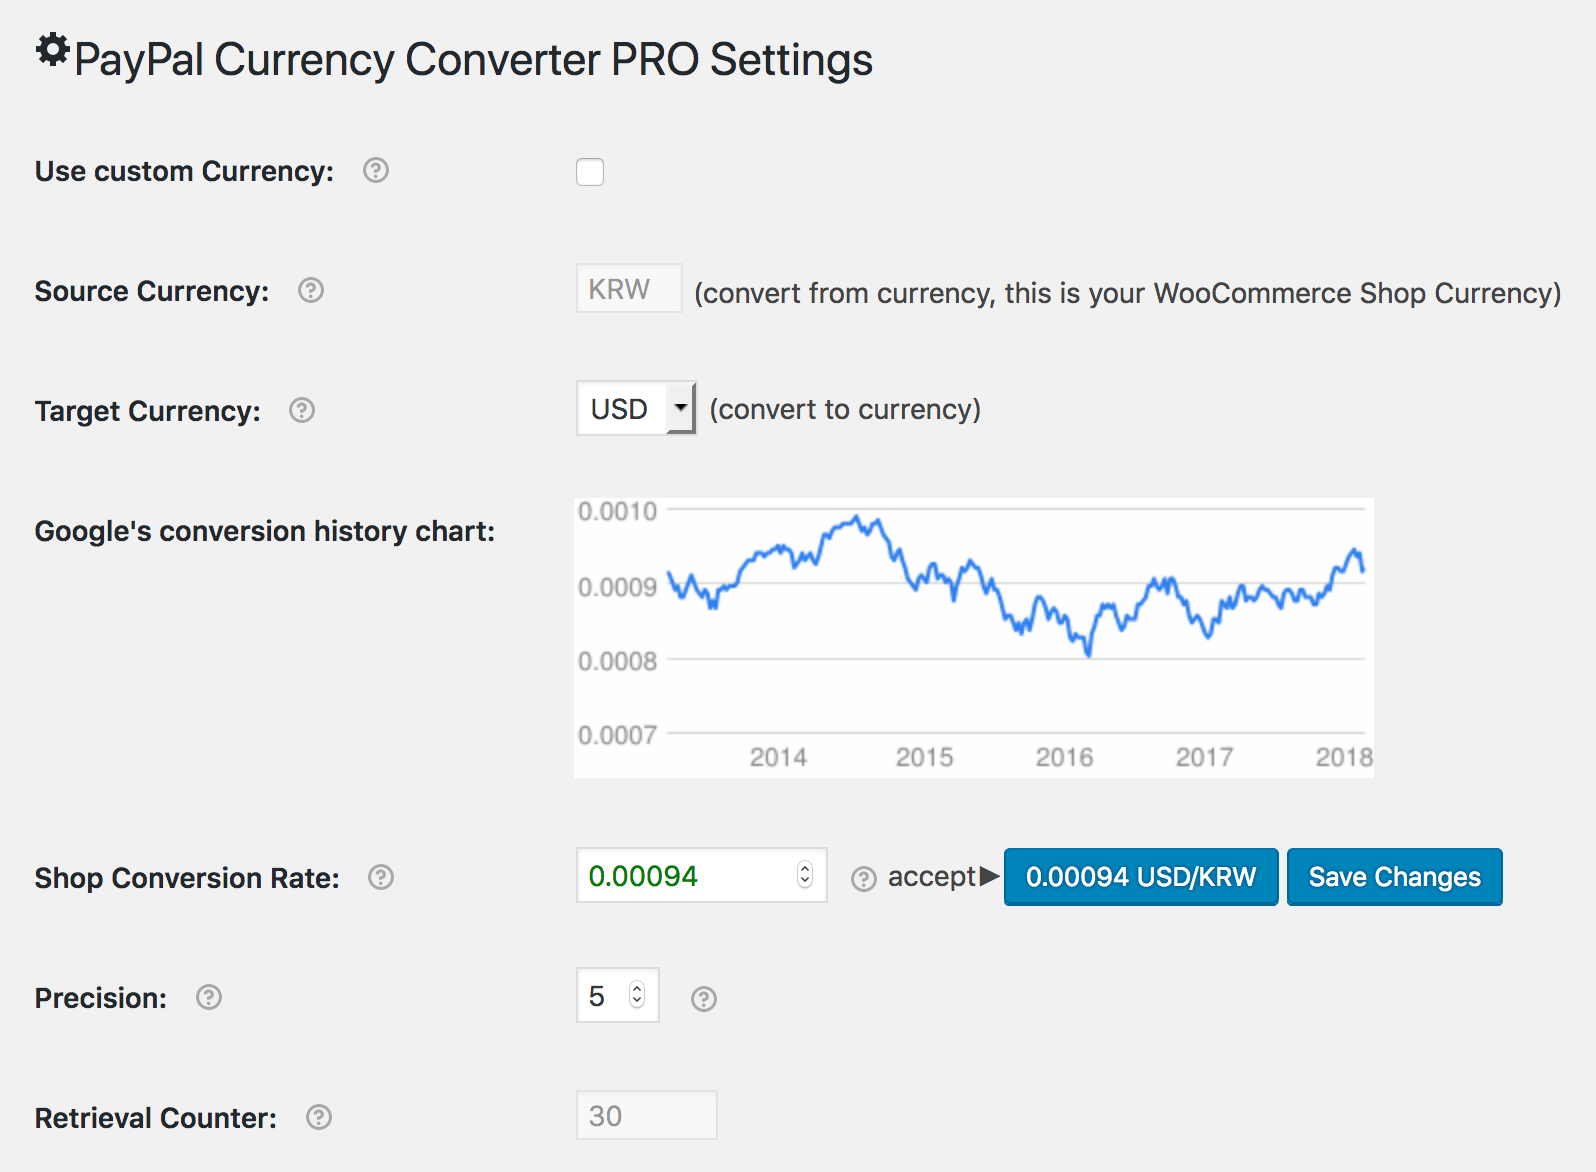Click the 'Precision:' label

[x=101, y=998]
